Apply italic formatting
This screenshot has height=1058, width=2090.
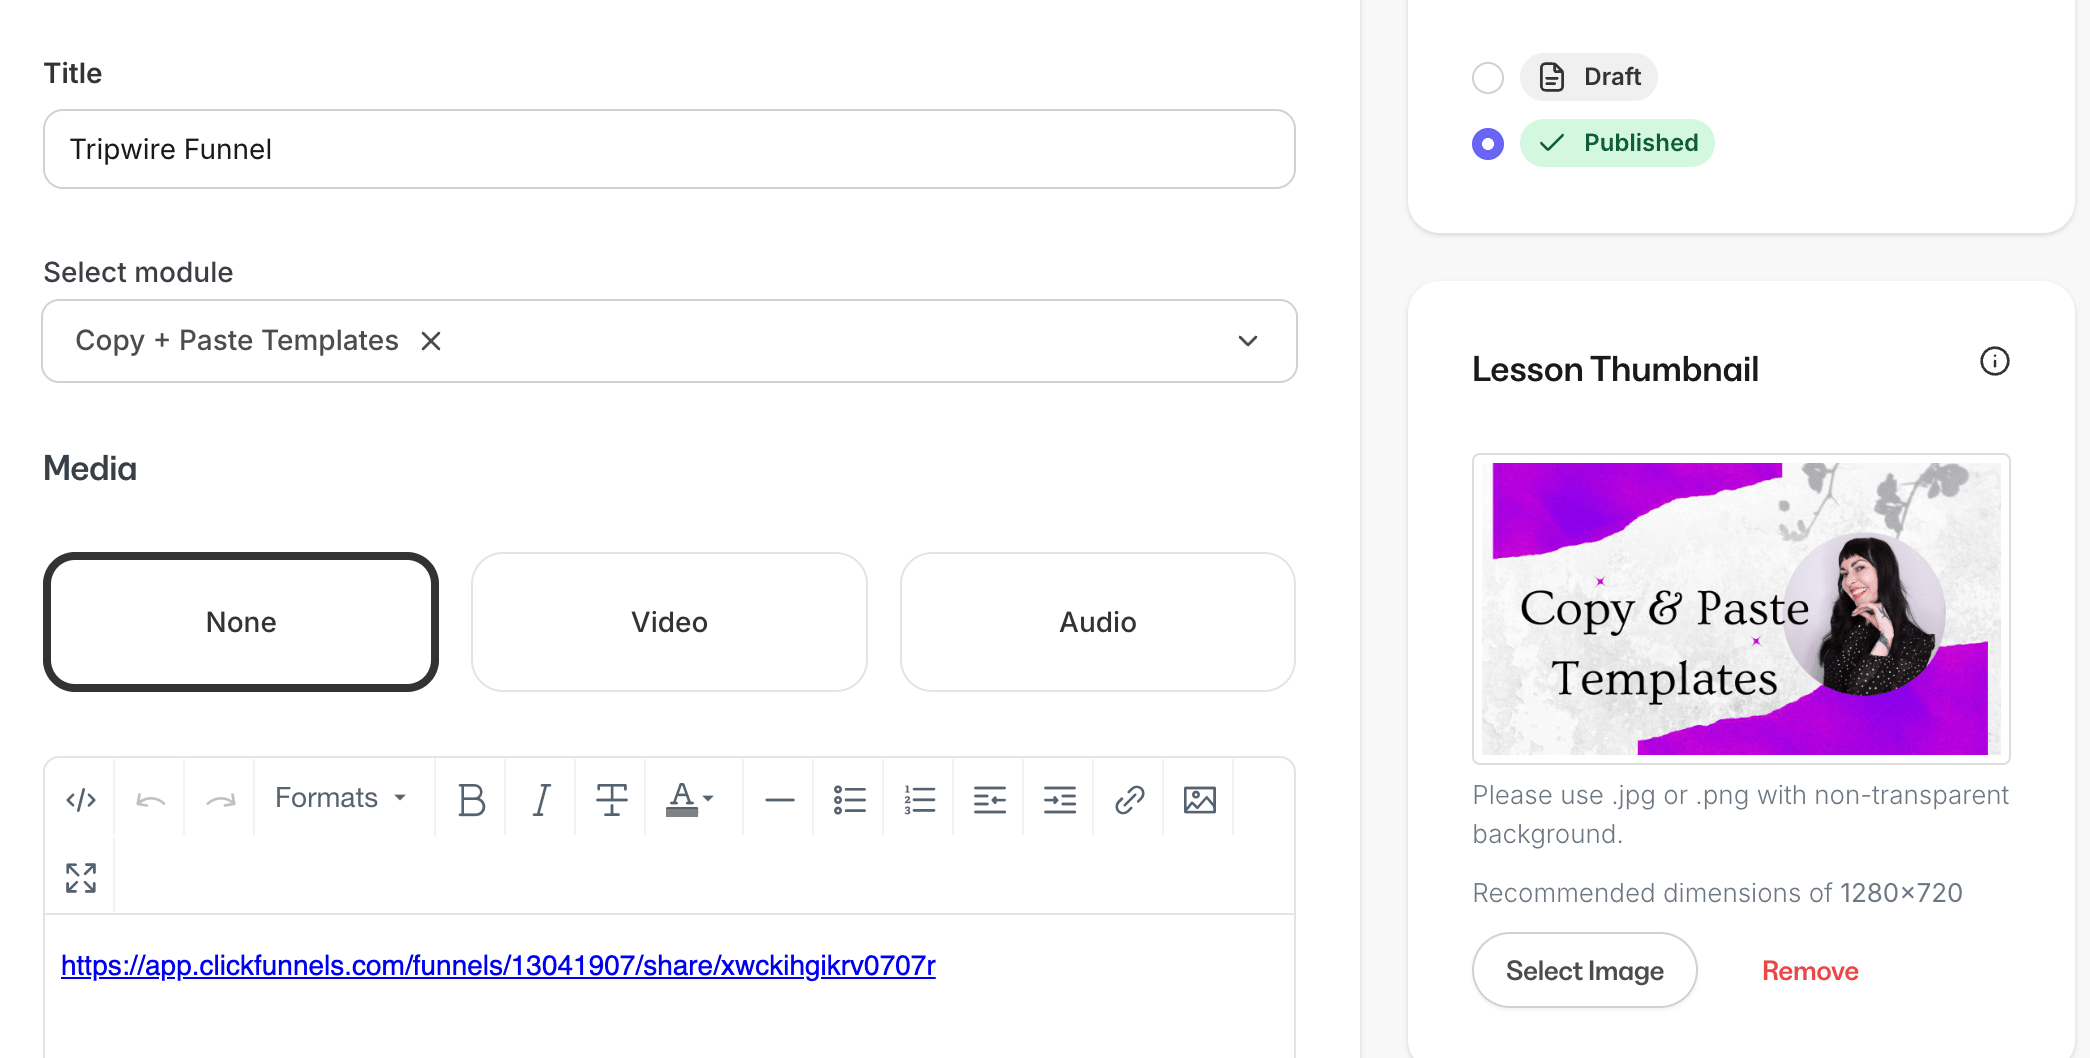pyautogui.click(x=541, y=799)
